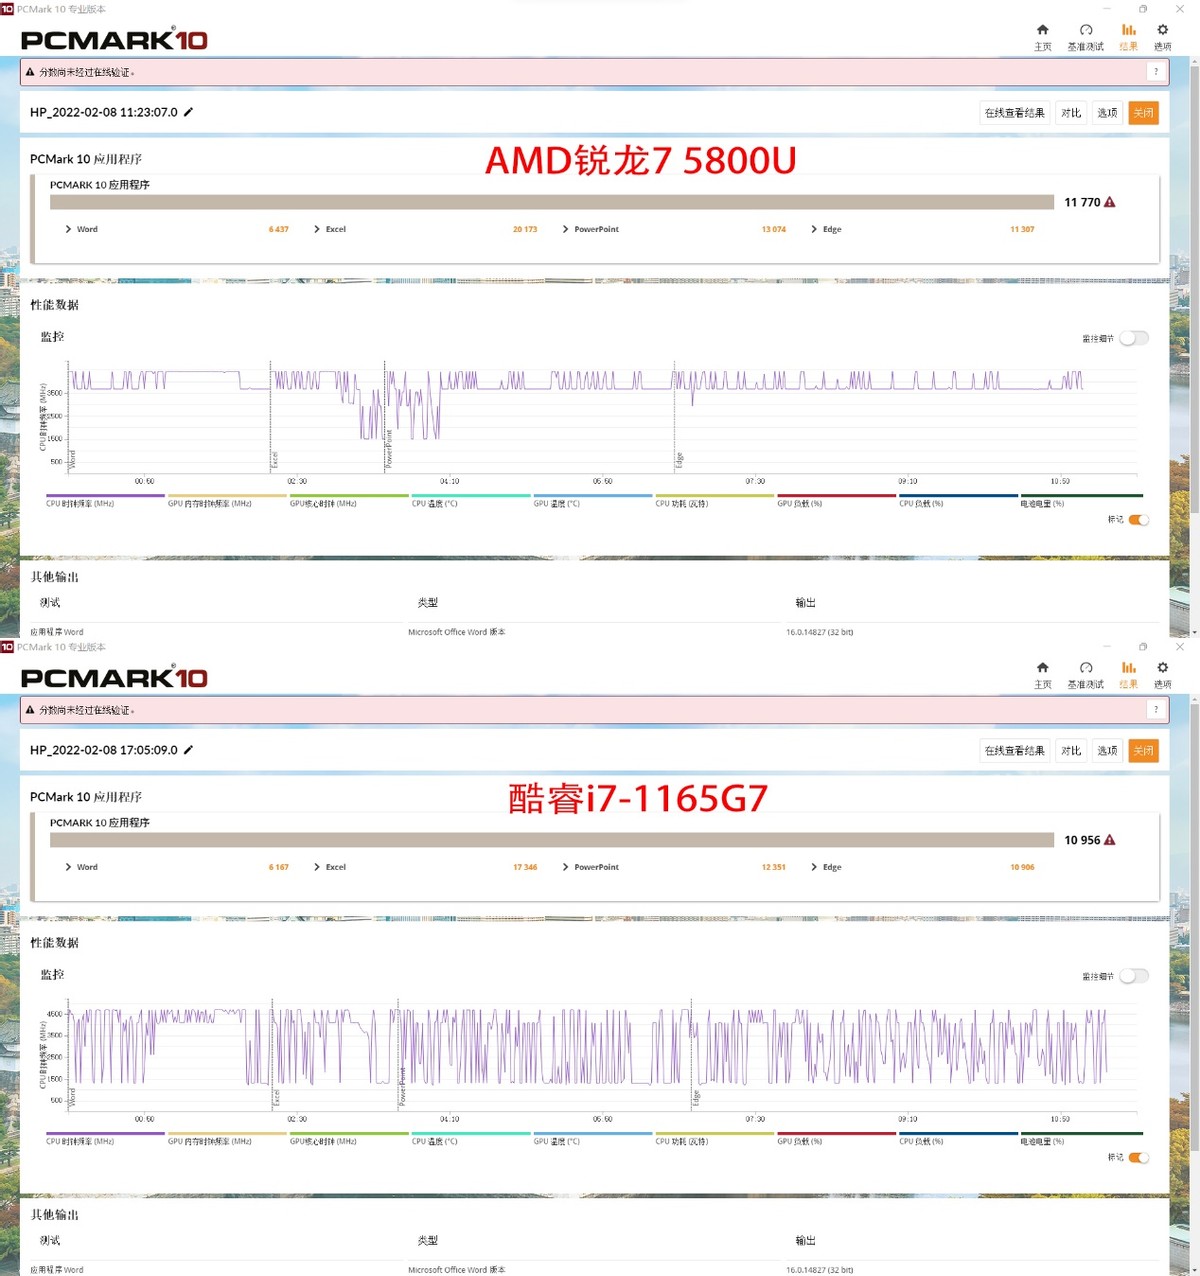Click the question mark in the 11:23:07 warning banner

point(1156,72)
